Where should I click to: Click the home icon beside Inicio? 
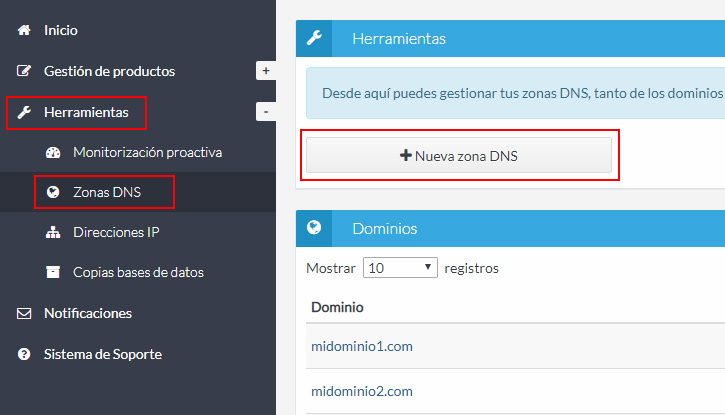pos(25,31)
